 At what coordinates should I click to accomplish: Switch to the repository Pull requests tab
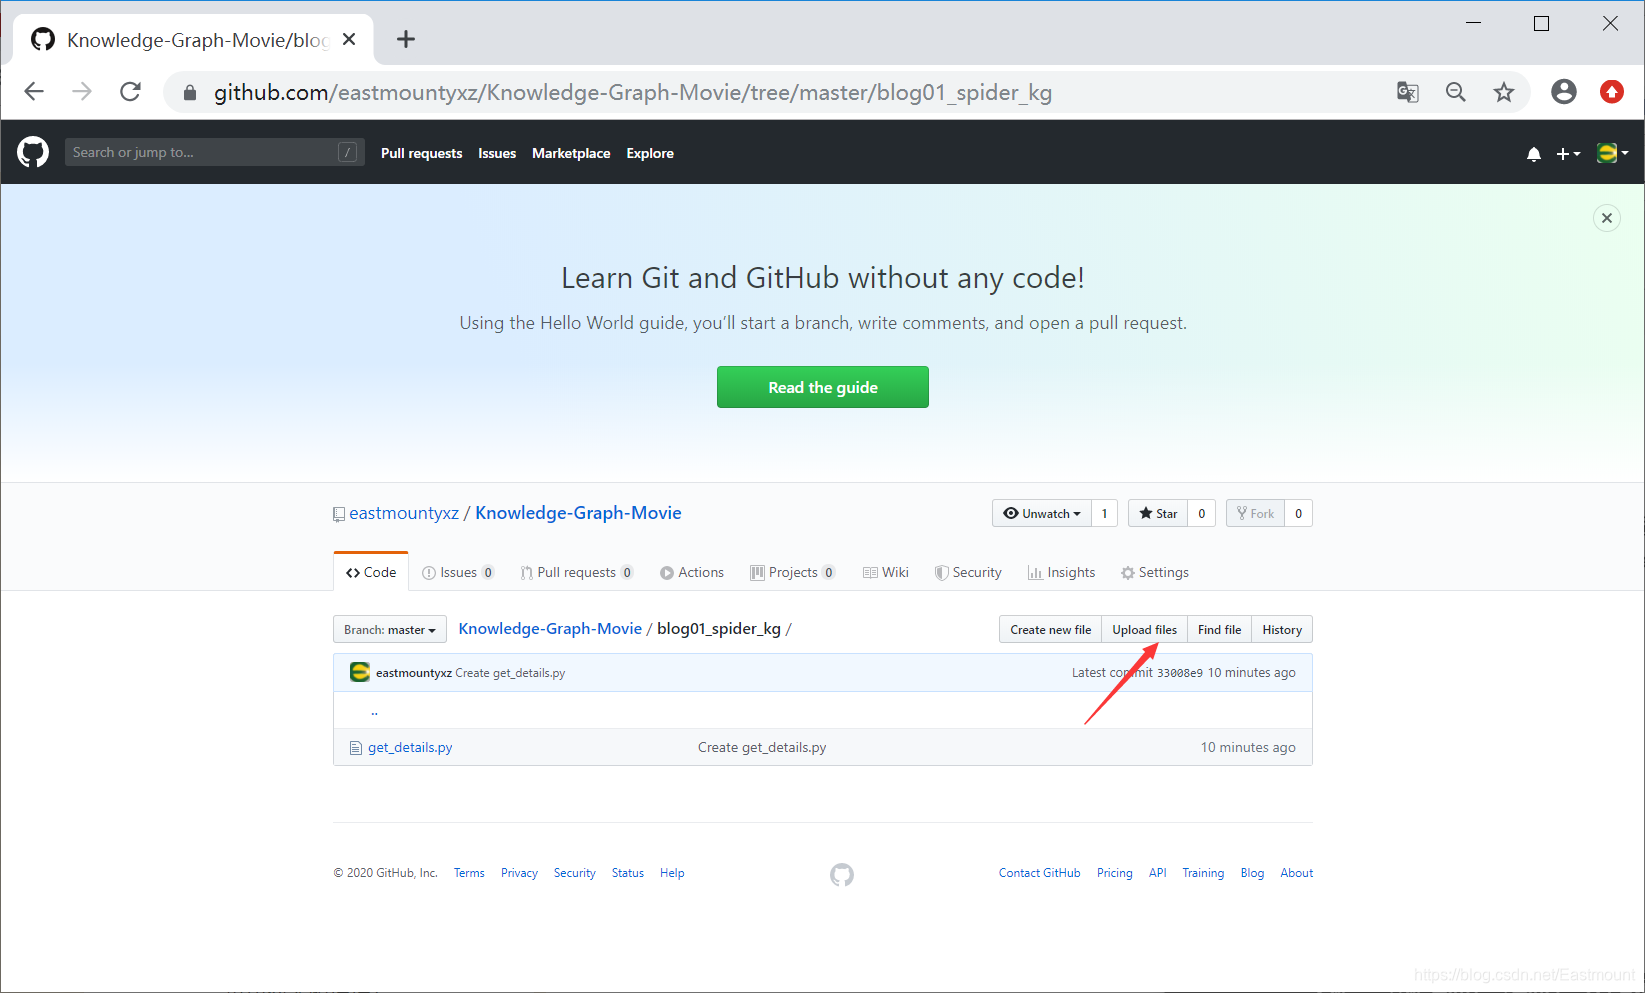click(x=577, y=572)
